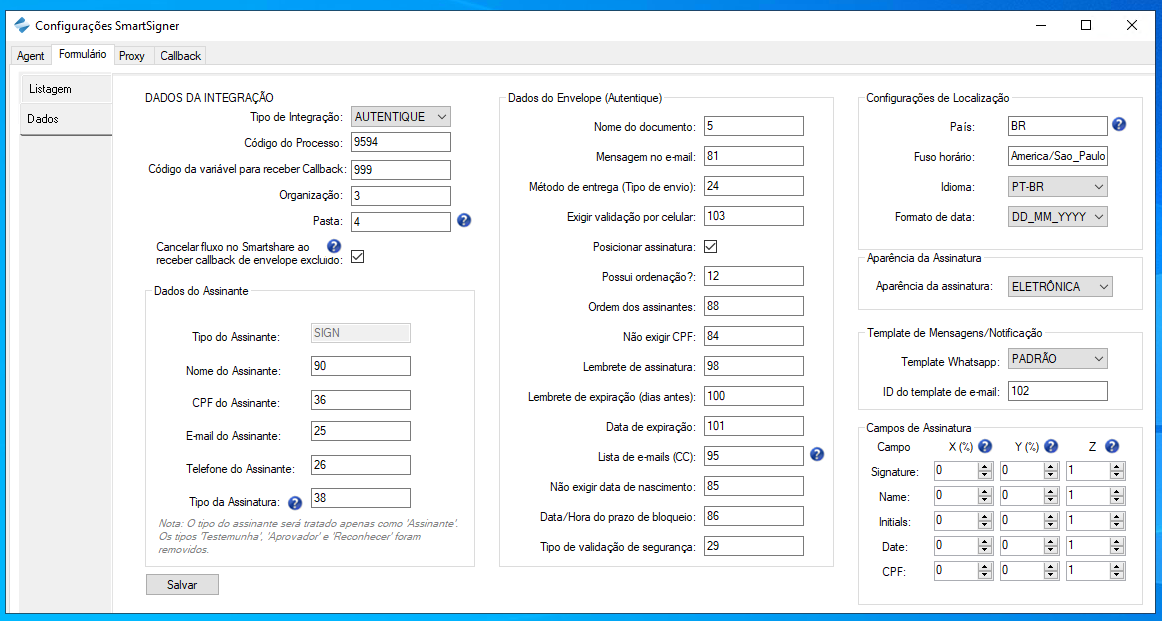The height and width of the screenshot is (621, 1162).
Task: Click Código da variável para receber Callback field
Action: [400, 169]
